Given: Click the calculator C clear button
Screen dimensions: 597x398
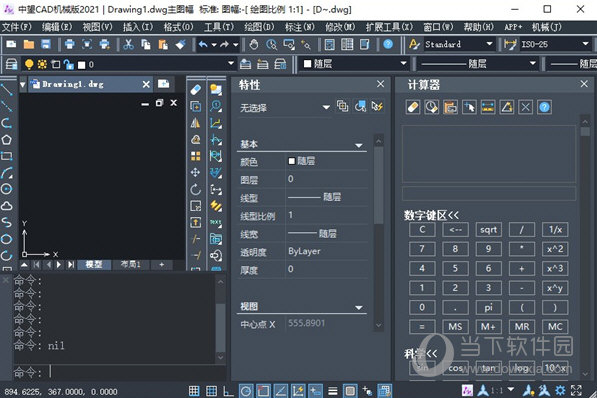Looking at the screenshot, I should click(x=422, y=230).
